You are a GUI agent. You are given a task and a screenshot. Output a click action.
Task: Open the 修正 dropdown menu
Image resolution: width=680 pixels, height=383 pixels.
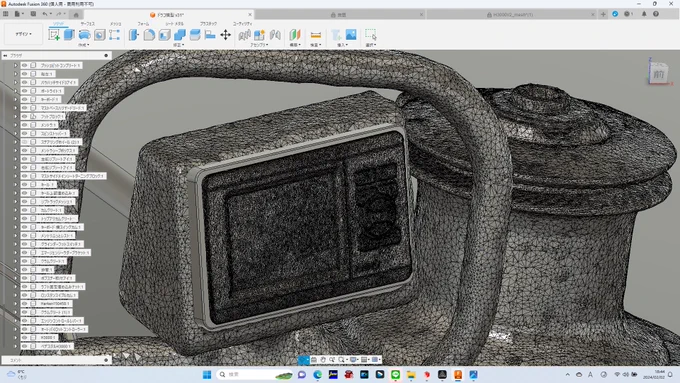(x=179, y=45)
